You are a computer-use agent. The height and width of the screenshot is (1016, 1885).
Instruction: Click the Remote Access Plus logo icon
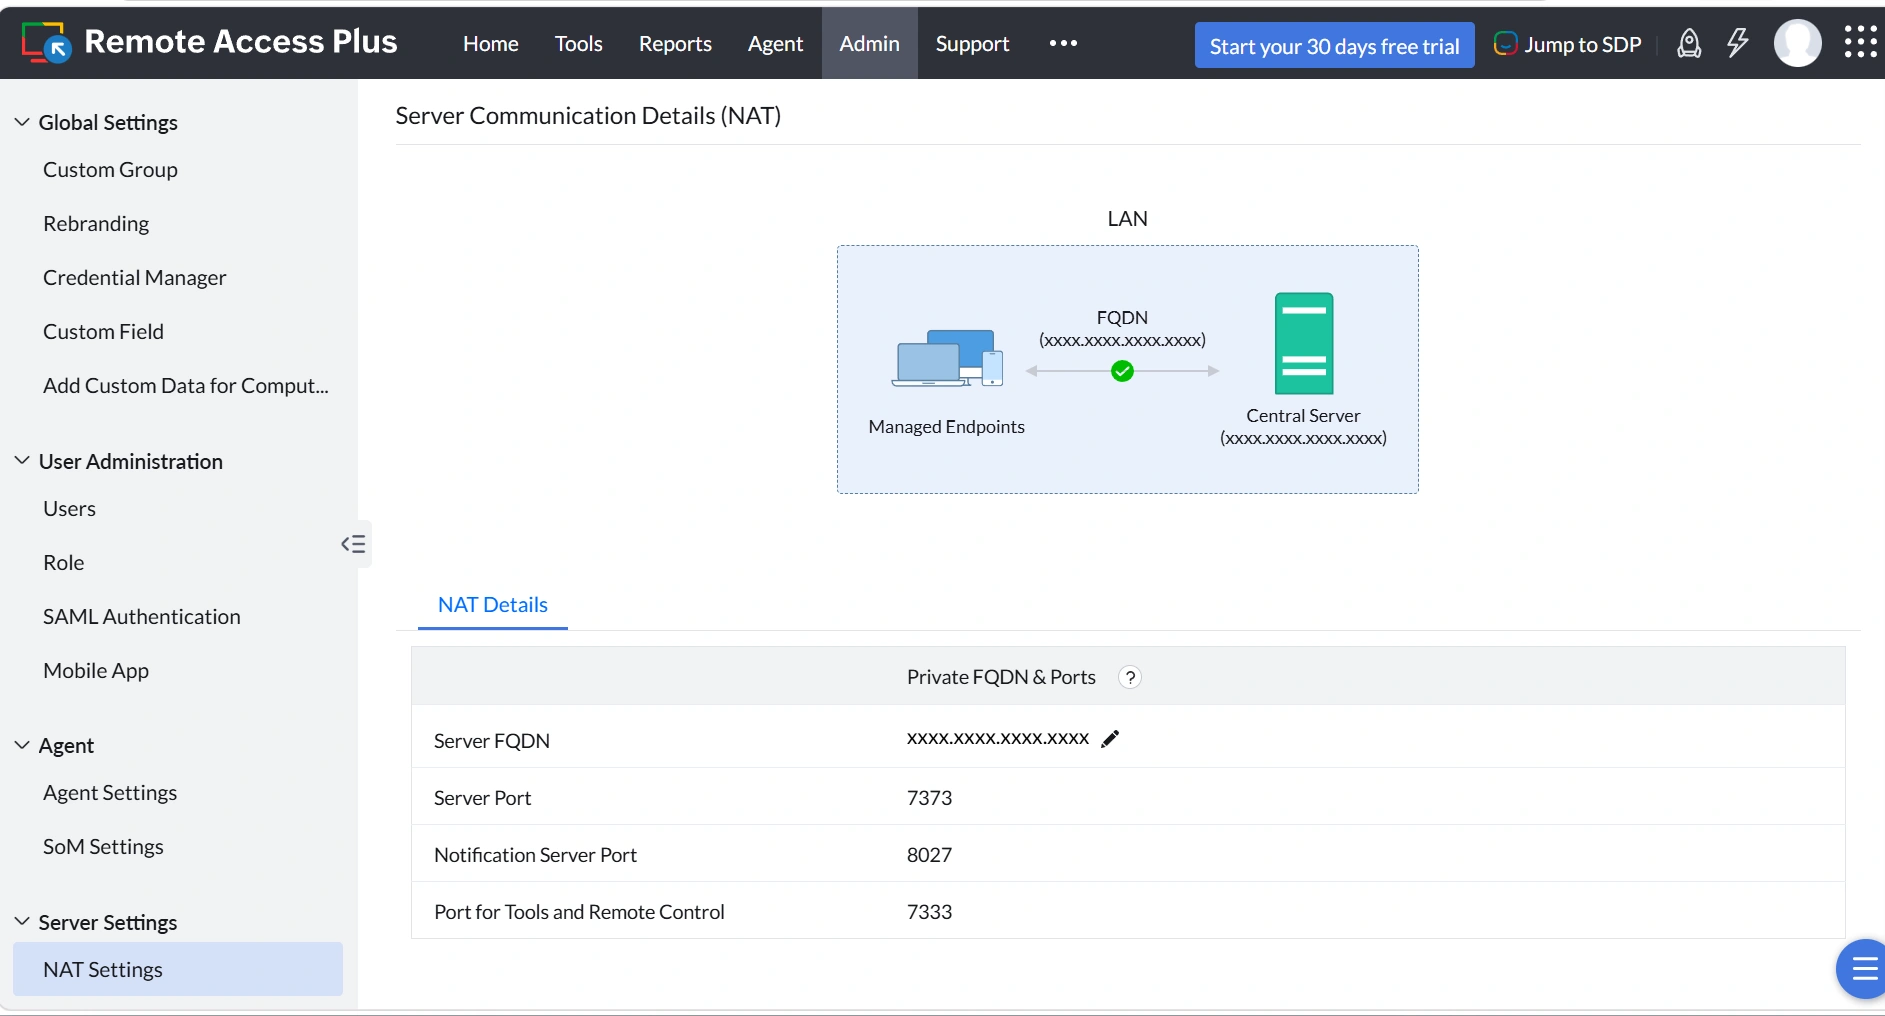[46, 43]
